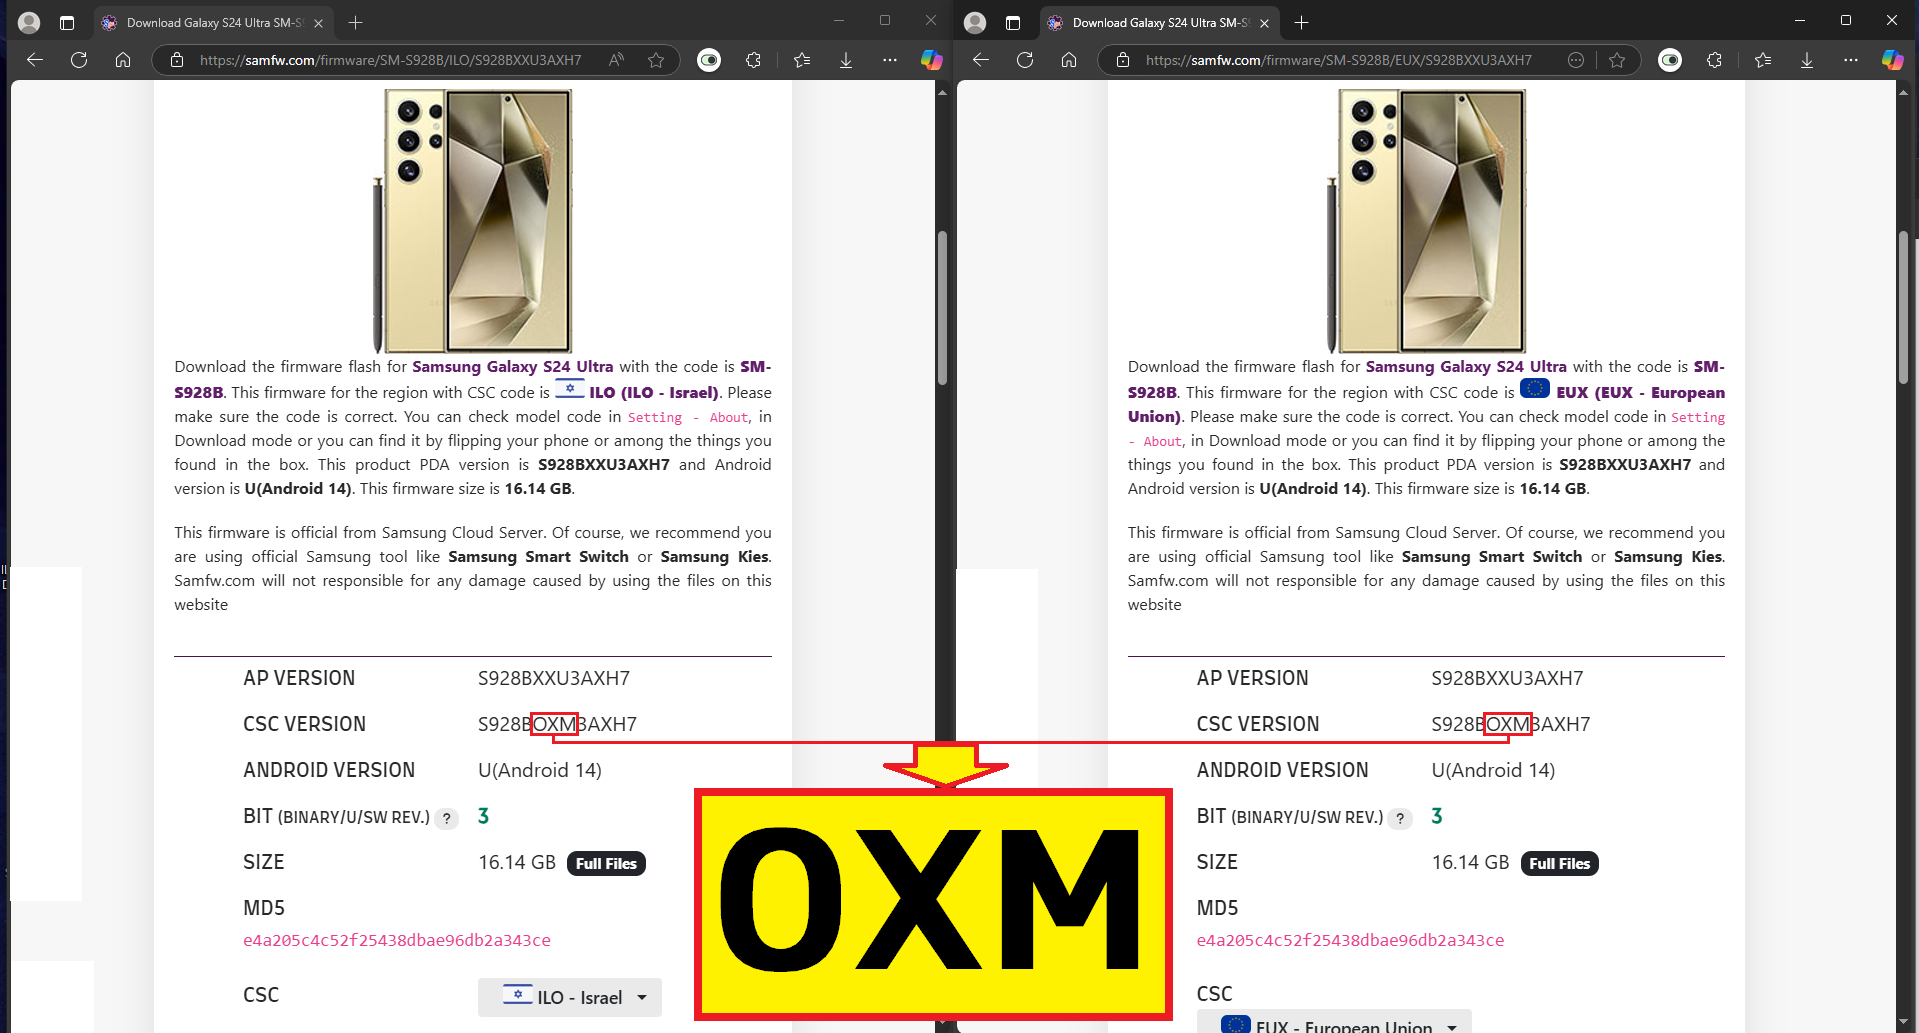Expand the ILO - Israel CSC dropdown
Viewport: 1919px width, 1033px height.
570,997
